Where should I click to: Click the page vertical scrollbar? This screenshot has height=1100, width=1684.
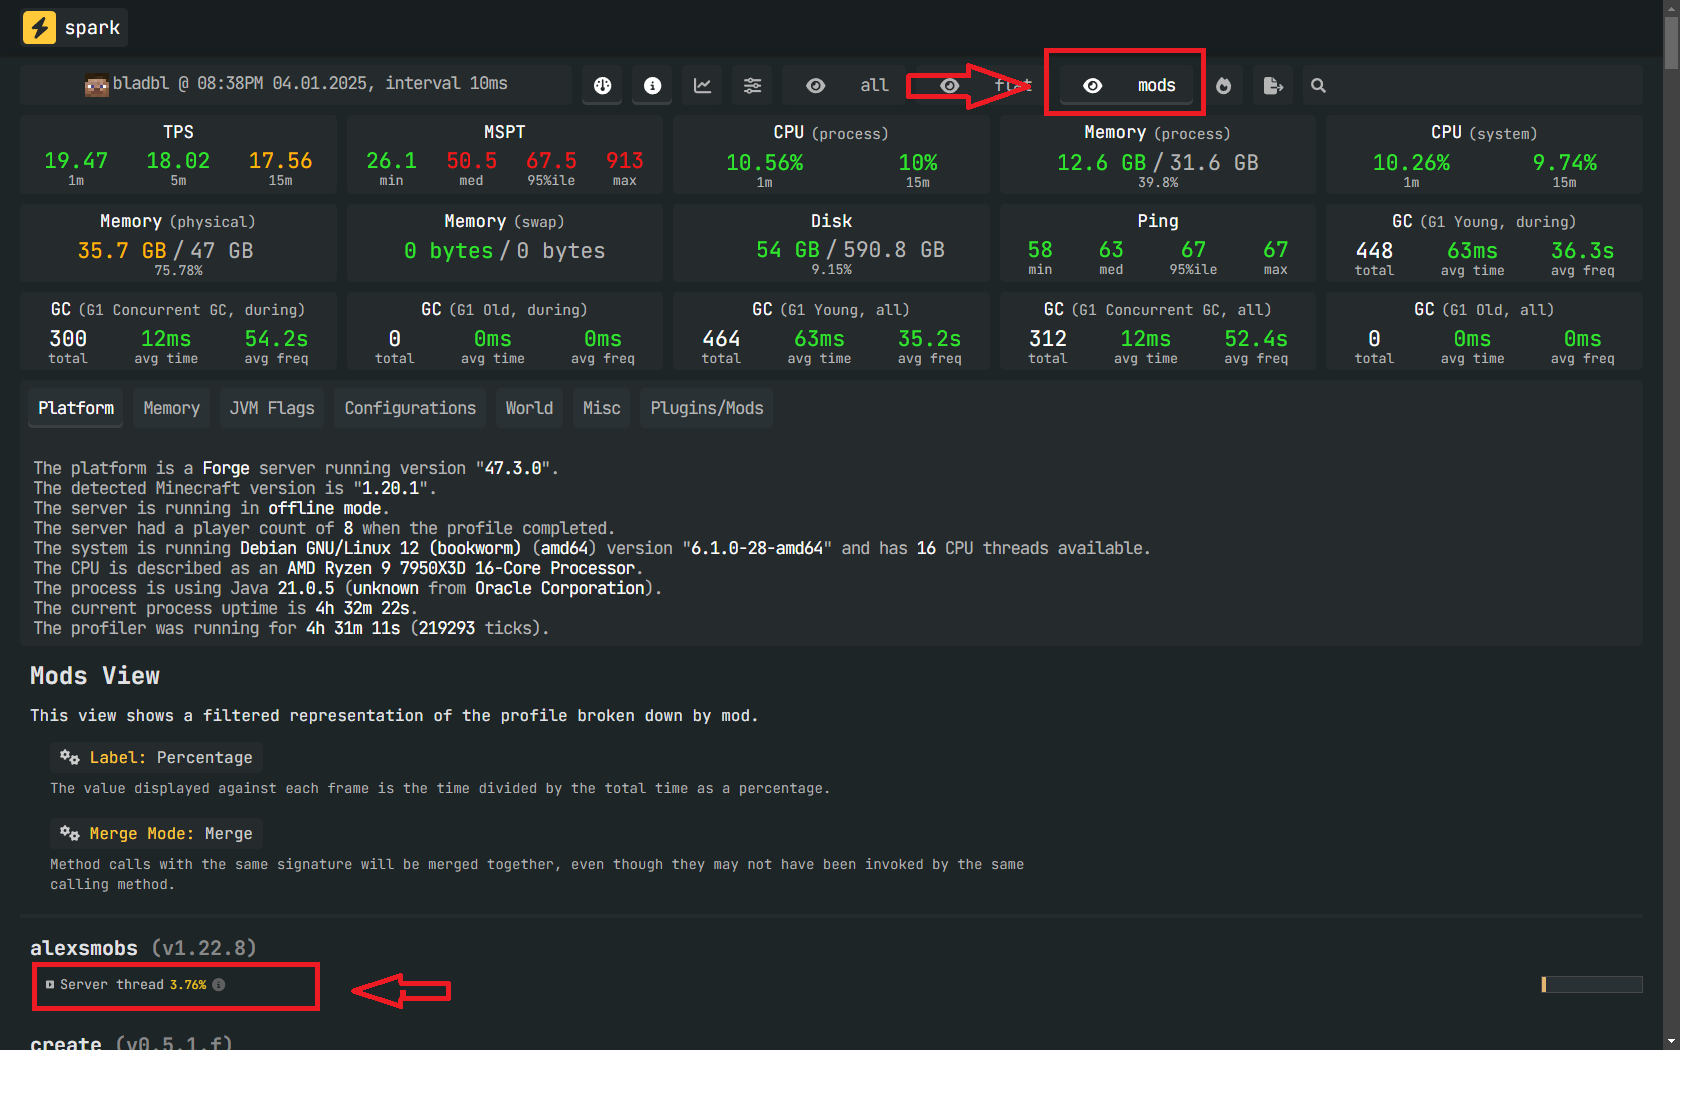[1671, 500]
